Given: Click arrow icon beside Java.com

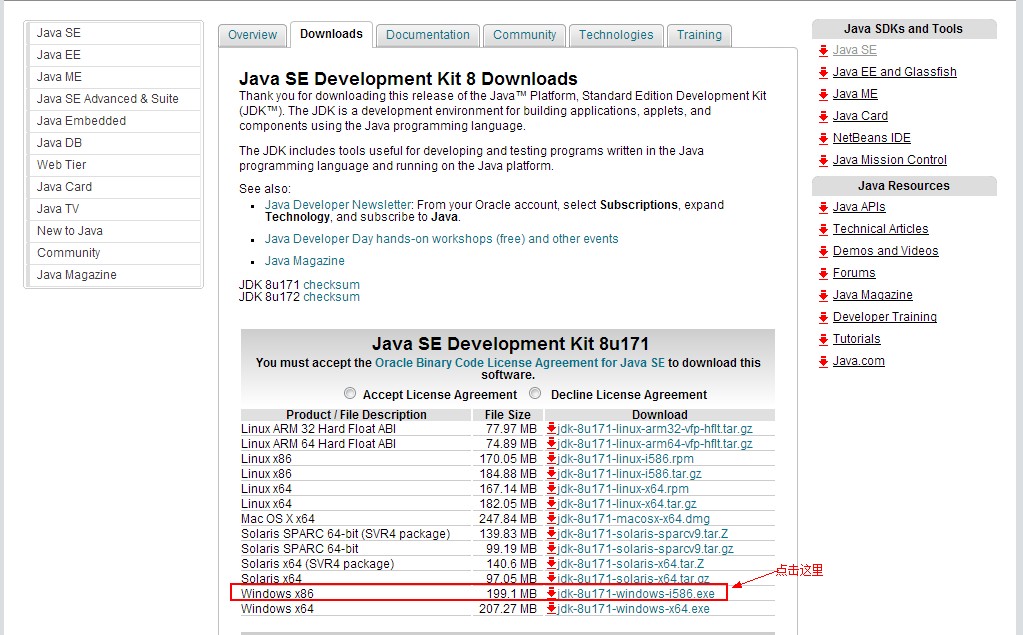Looking at the screenshot, I should [x=823, y=362].
